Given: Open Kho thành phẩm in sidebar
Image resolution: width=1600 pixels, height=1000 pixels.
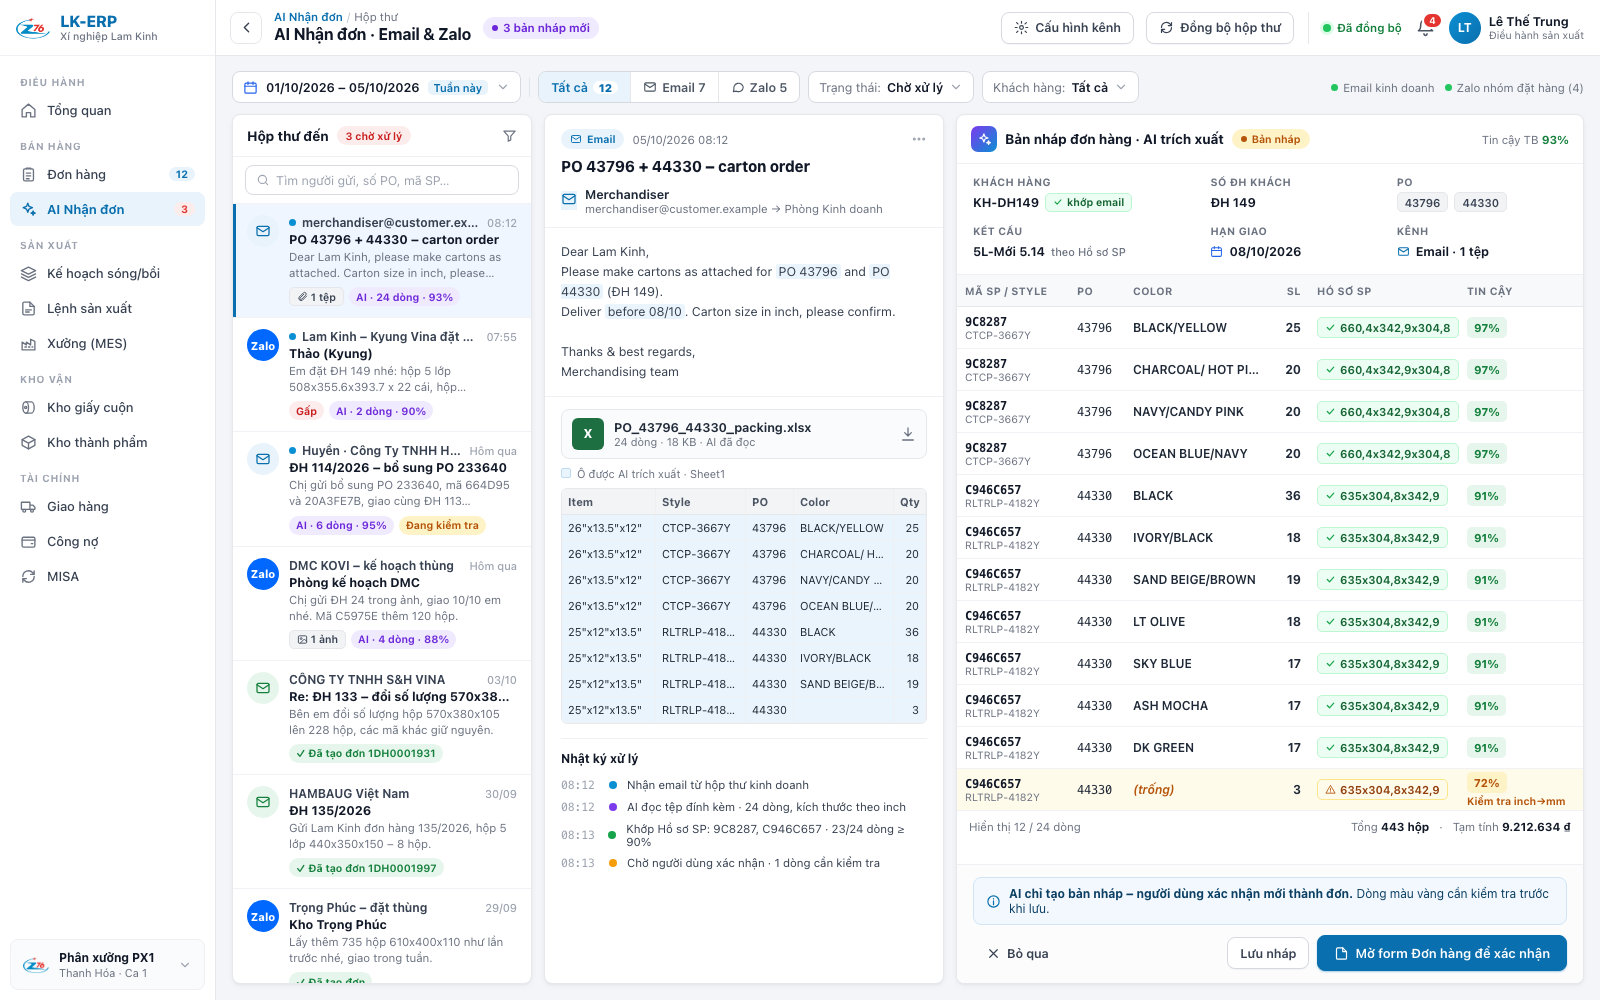Looking at the screenshot, I should [x=108, y=442].
